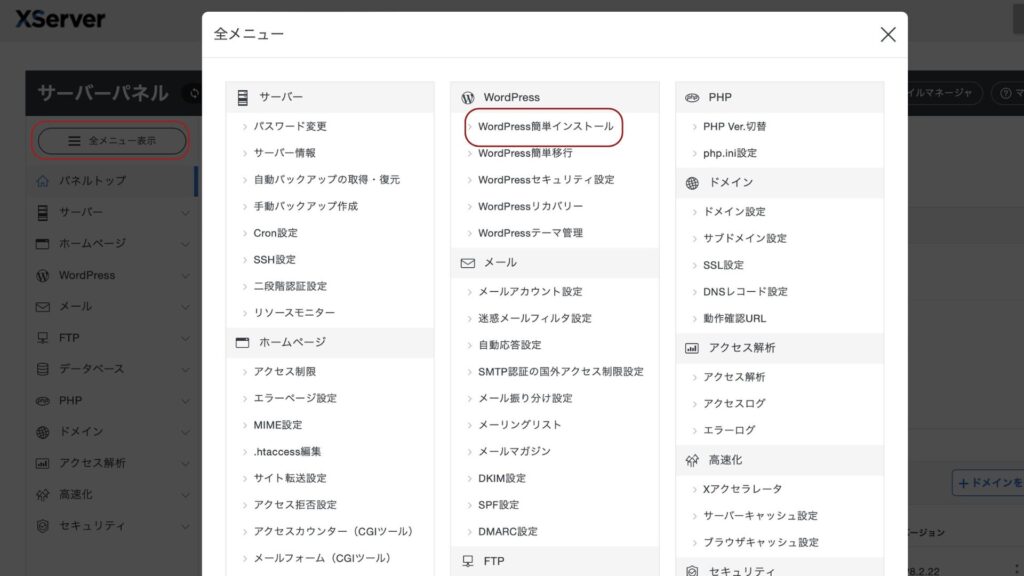Open エラーログ under アクセス解析
The height and width of the screenshot is (576, 1024).
(729, 430)
